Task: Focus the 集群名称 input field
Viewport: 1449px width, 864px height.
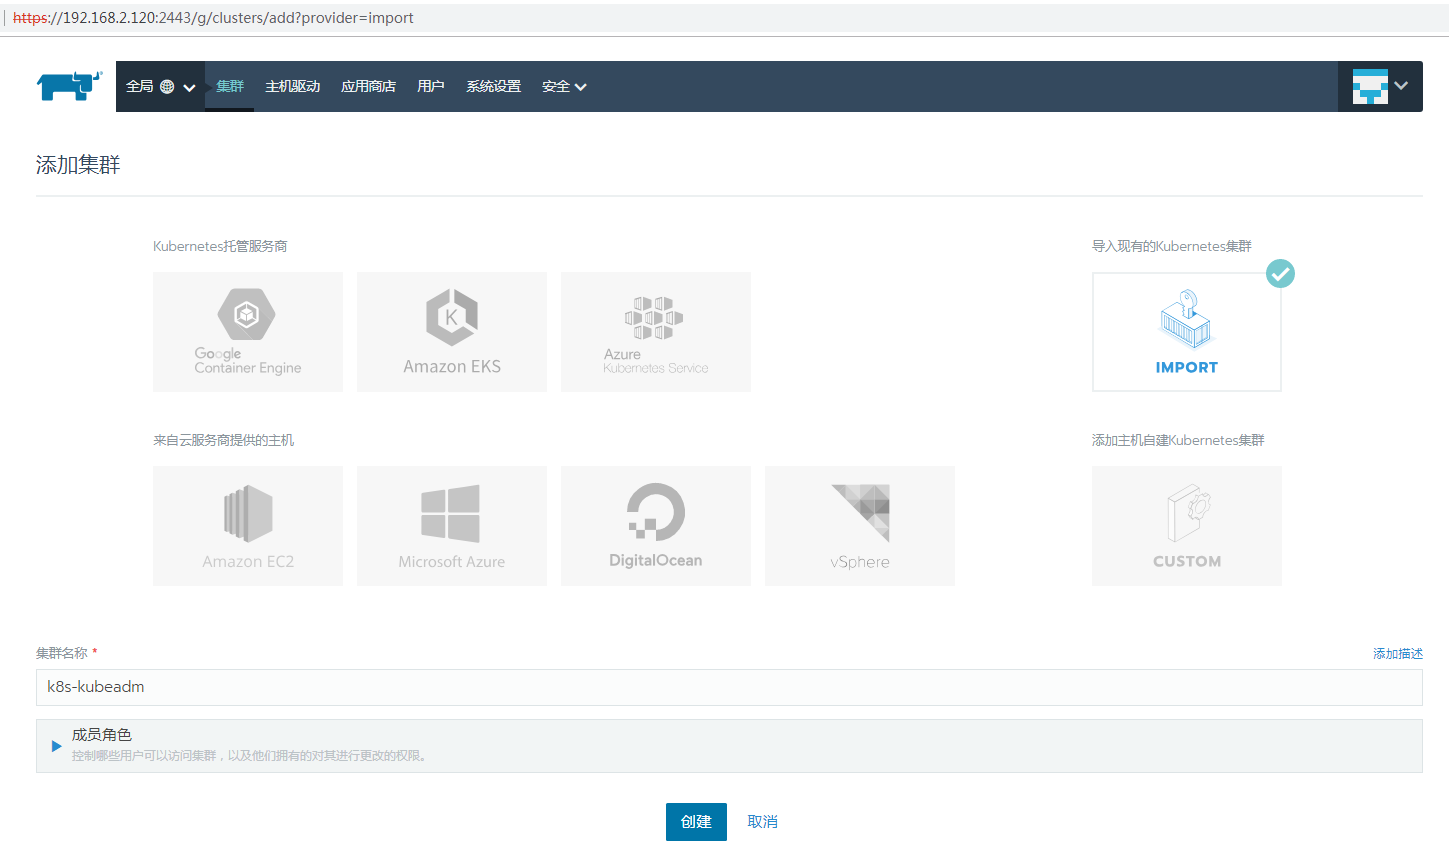Action: pos(729,687)
